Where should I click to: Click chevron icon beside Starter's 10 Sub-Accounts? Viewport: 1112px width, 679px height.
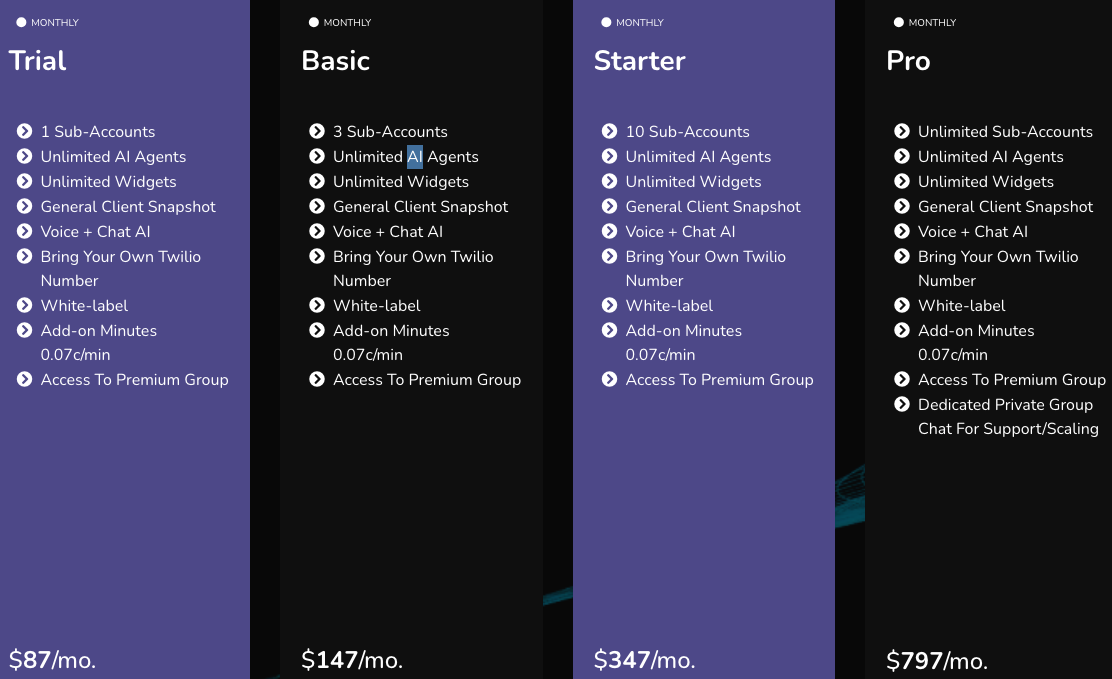point(610,131)
